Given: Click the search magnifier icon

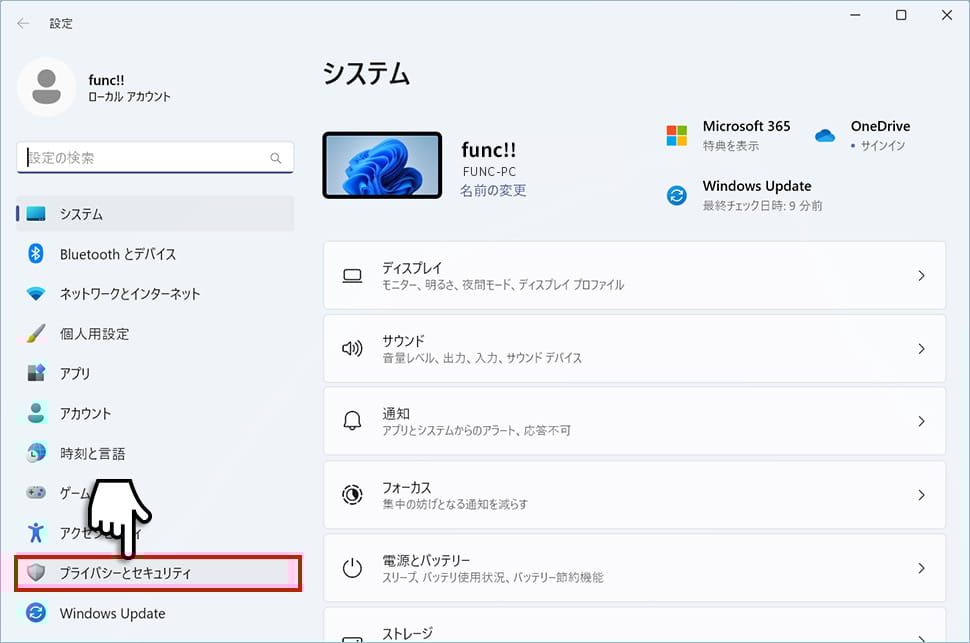Looking at the screenshot, I should 276,158.
